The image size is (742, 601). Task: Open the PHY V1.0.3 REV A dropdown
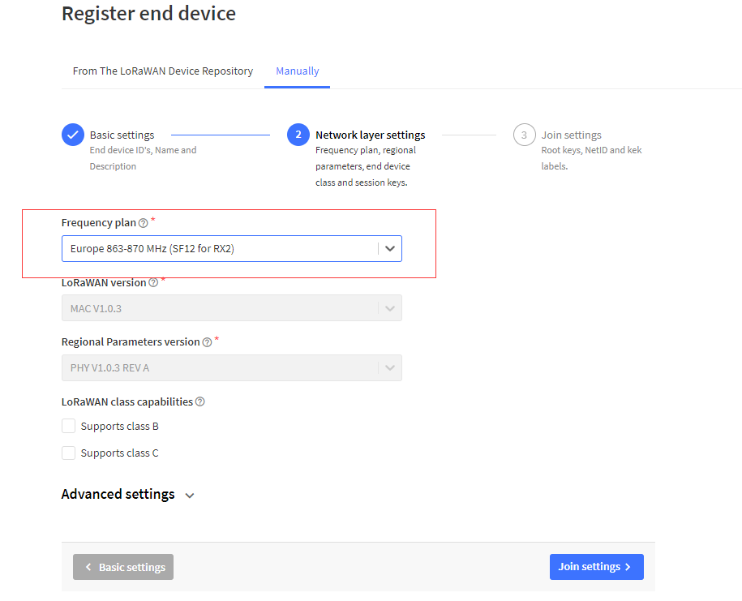(x=231, y=368)
